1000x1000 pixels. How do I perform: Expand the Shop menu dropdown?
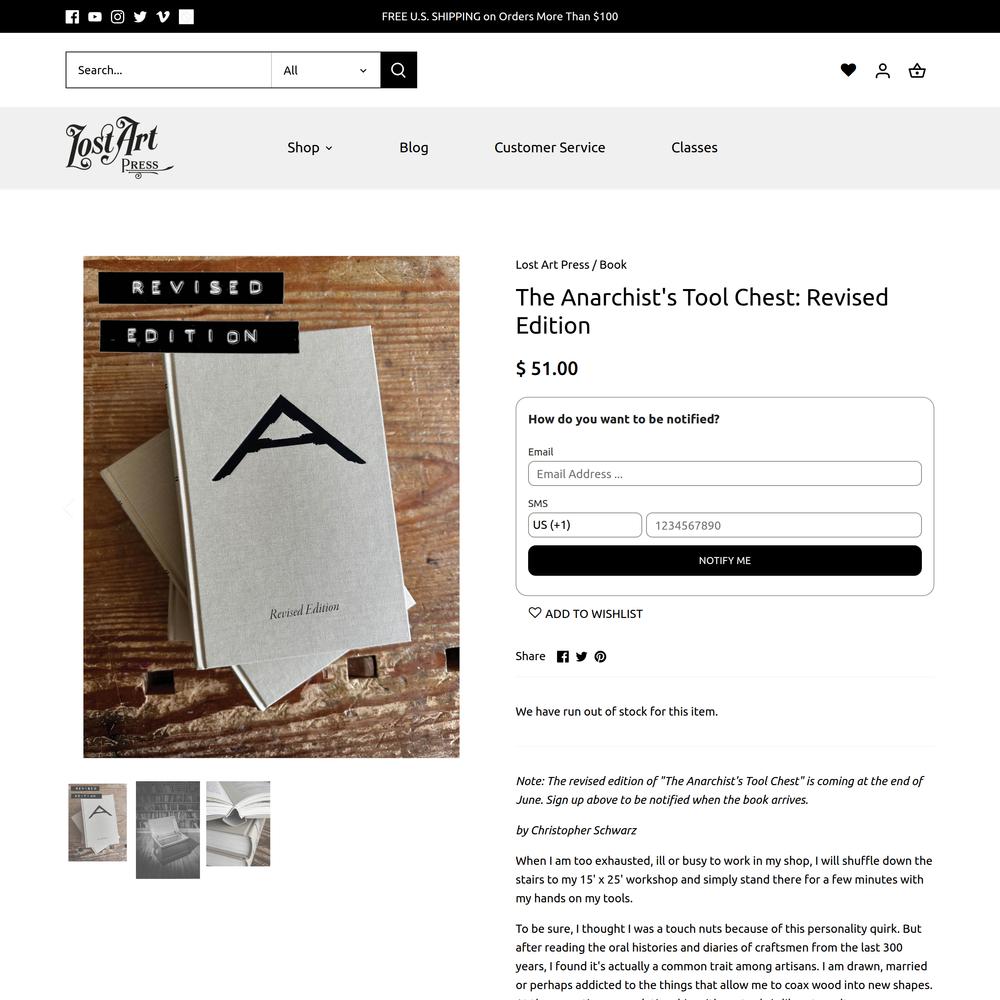[x=310, y=147]
